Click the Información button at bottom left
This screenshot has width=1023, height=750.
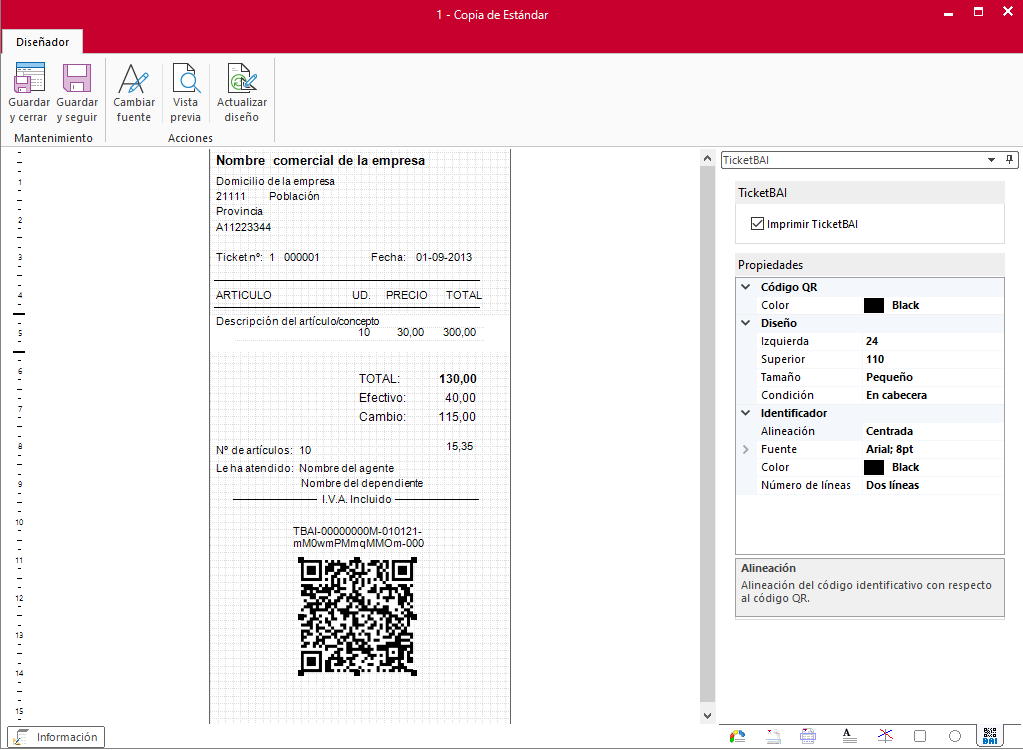point(56,737)
